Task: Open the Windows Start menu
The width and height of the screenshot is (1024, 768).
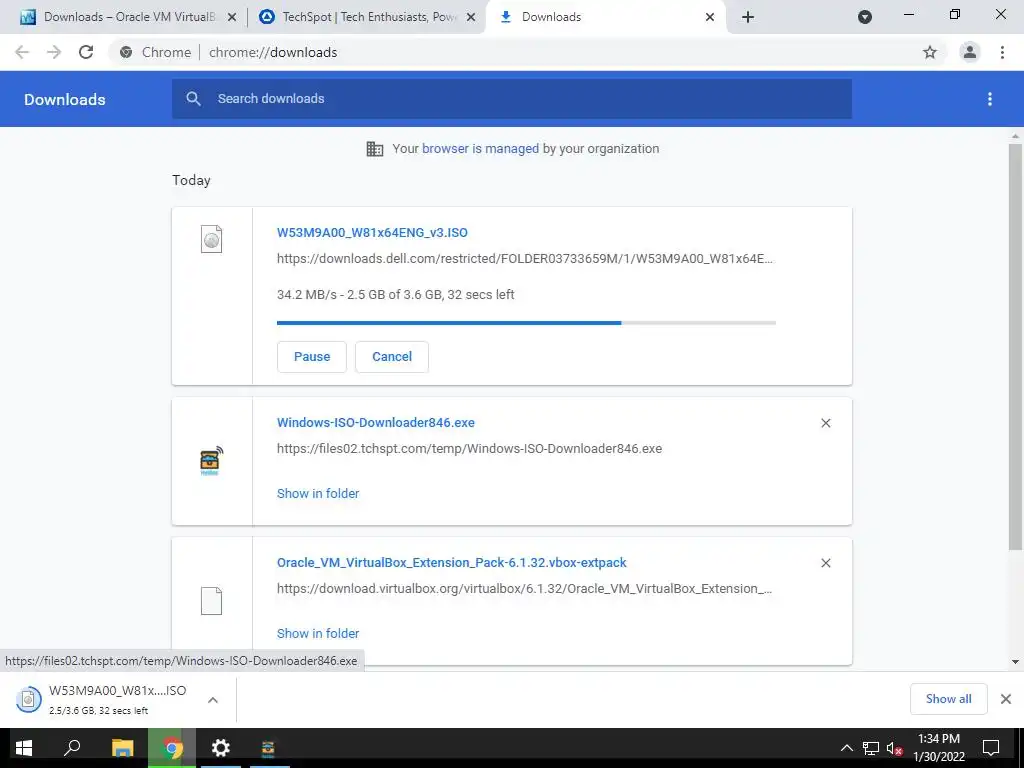Action: 24,748
